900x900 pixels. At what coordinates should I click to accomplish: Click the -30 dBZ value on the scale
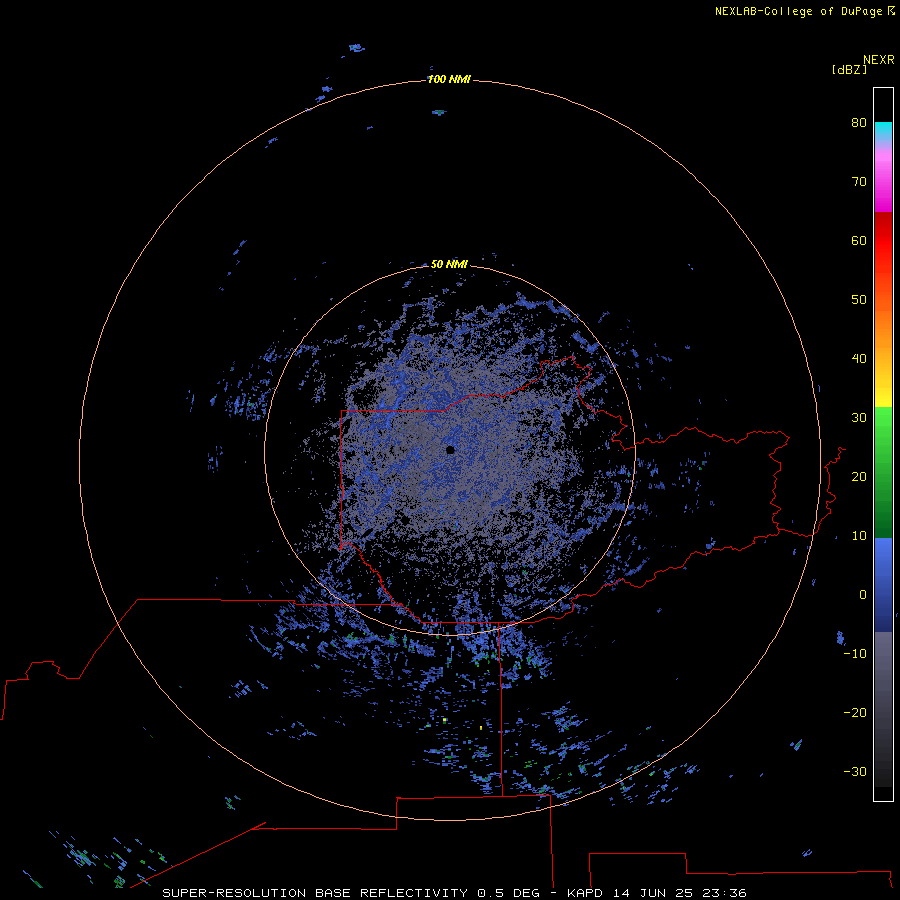(855, 771)
